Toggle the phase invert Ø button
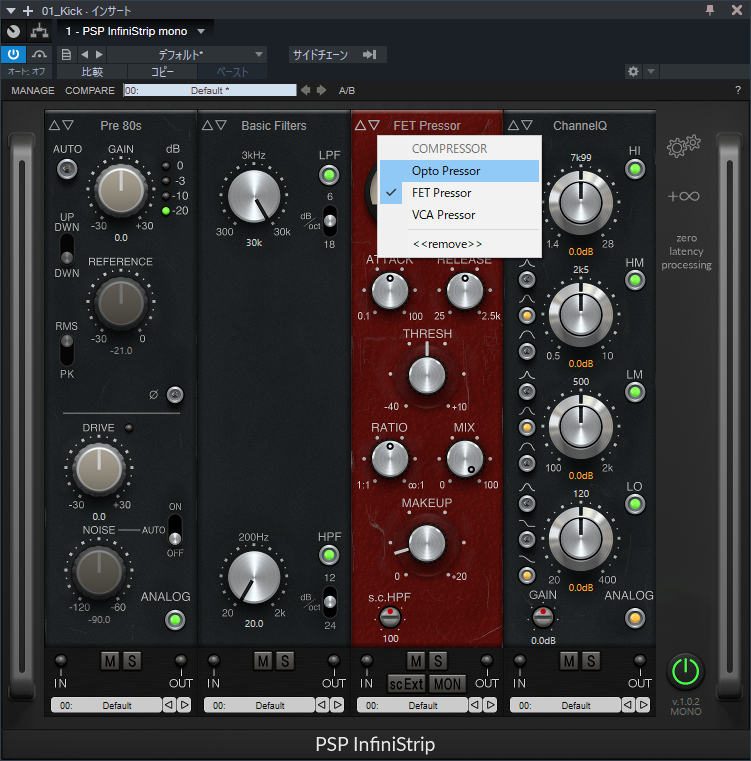 click(x=175, y=395)
